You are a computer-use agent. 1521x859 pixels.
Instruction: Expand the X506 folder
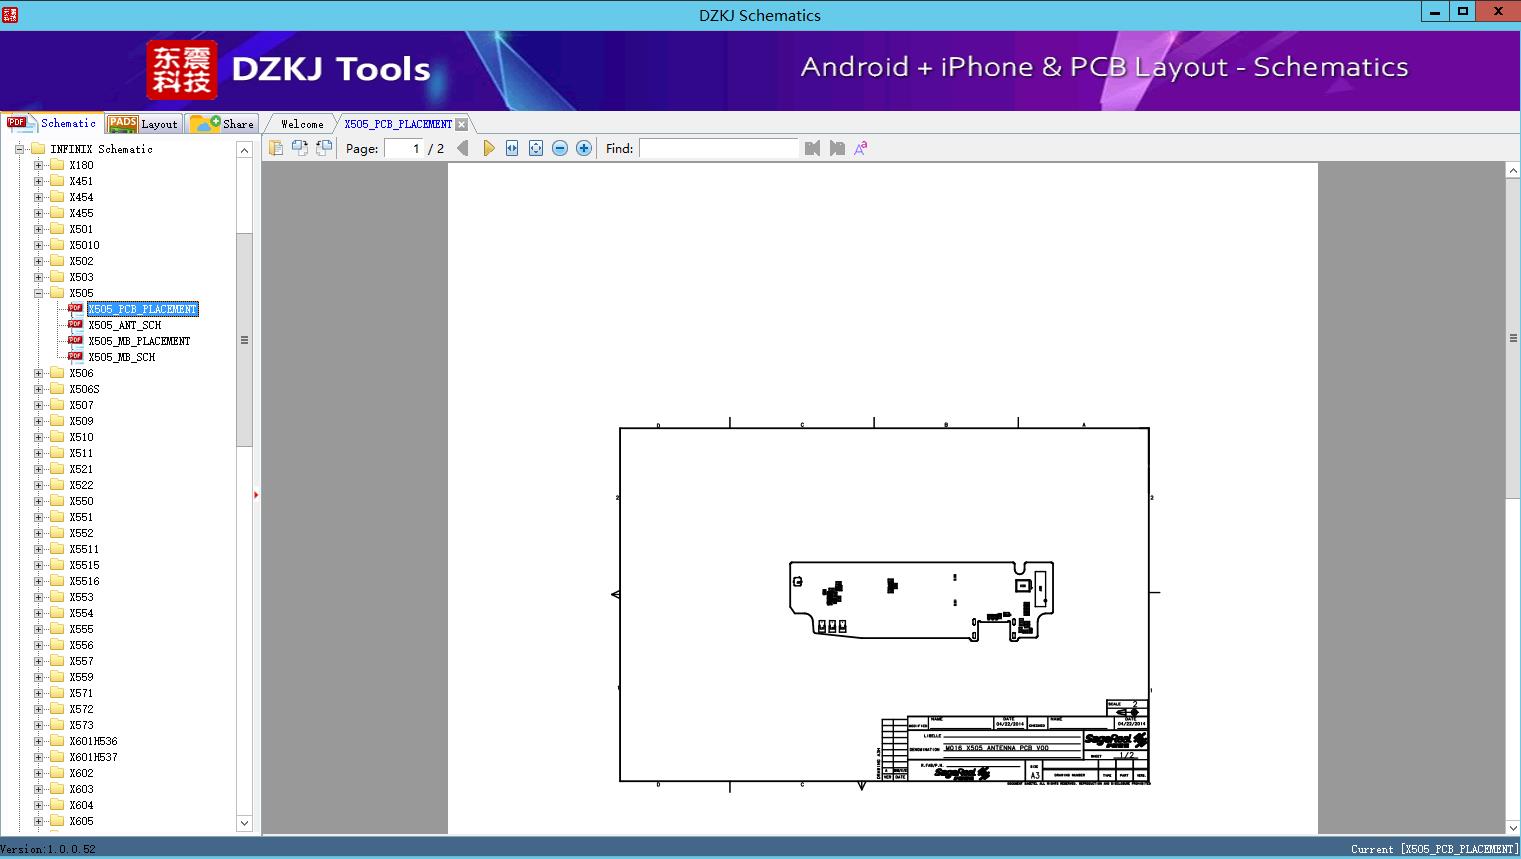tap(38, 373)
